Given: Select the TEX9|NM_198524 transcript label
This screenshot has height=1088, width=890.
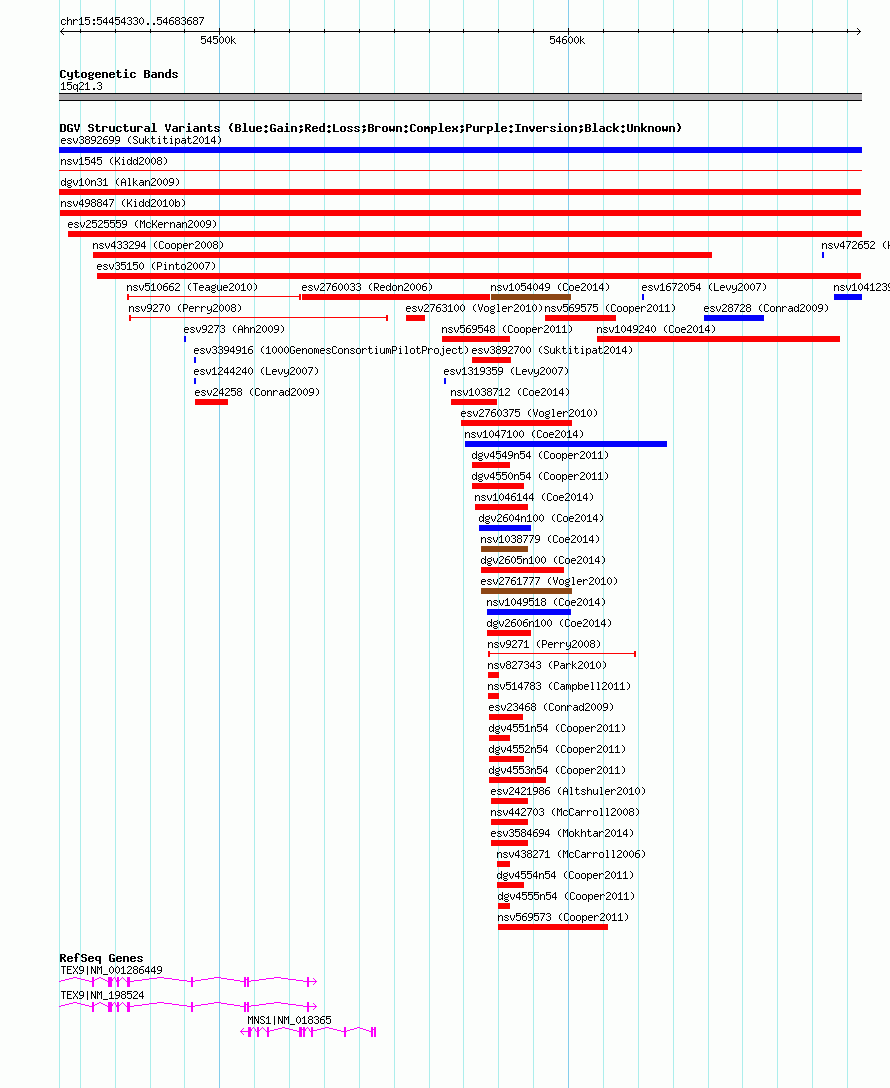Looking at the screenshot, I should point(103,995).
